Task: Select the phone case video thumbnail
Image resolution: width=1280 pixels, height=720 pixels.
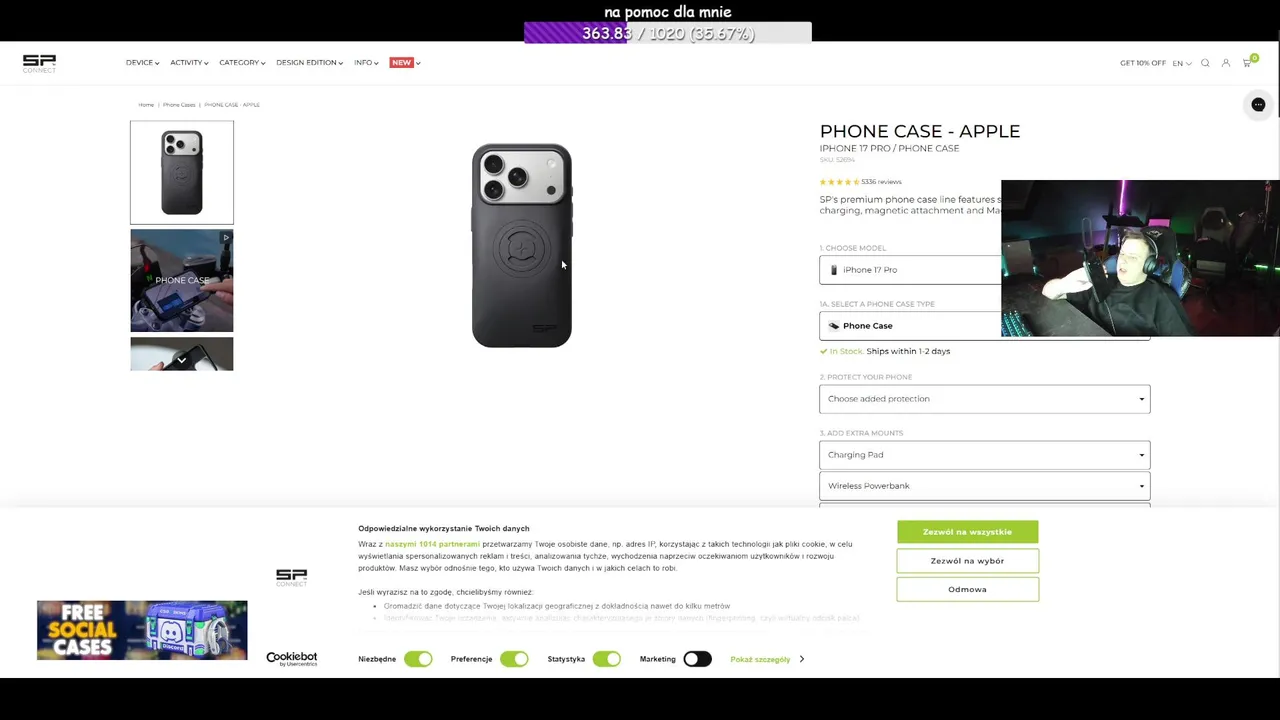Action: click(182, 280)
